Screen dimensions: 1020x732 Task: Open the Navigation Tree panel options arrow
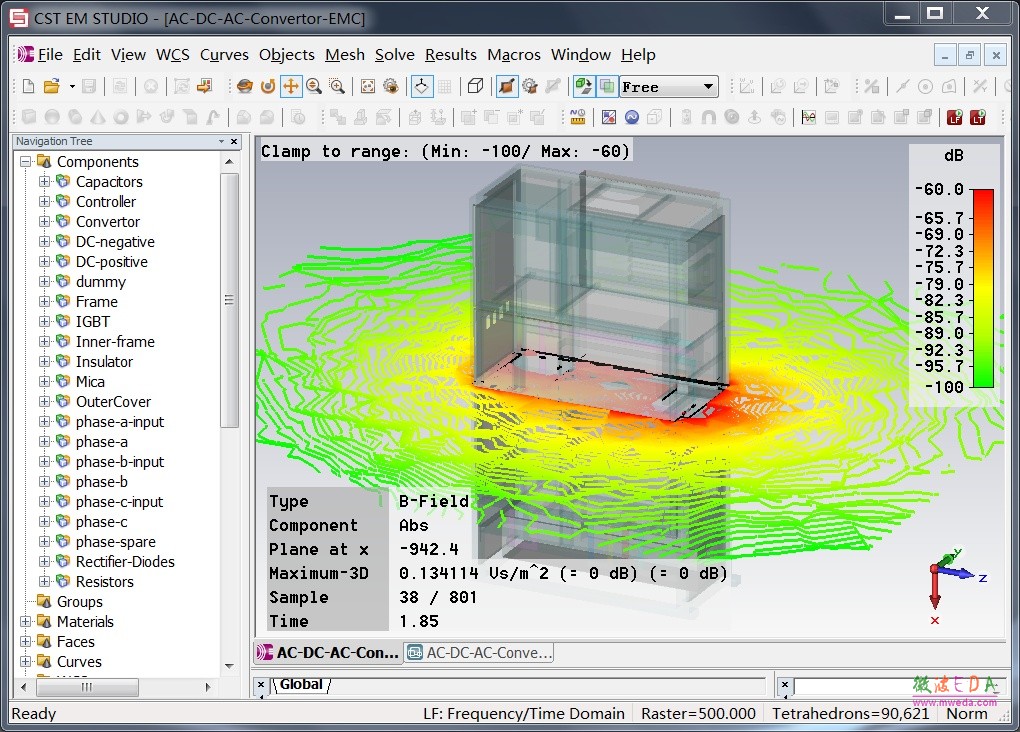221,141
